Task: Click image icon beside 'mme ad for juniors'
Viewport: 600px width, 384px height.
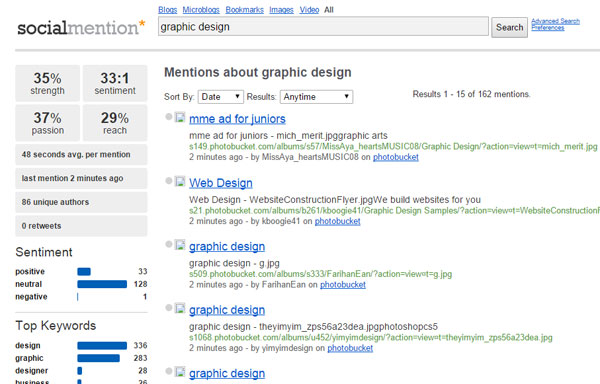Action: click(x=180, y=117)
